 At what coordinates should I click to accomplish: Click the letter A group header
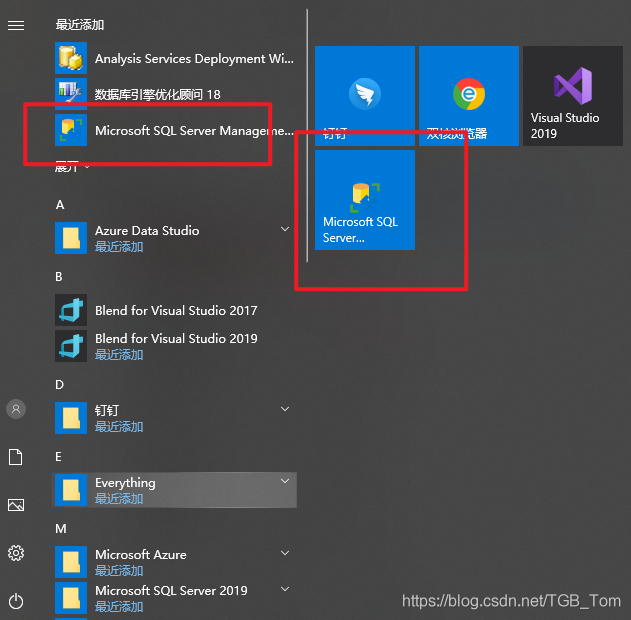click(60, 205)
